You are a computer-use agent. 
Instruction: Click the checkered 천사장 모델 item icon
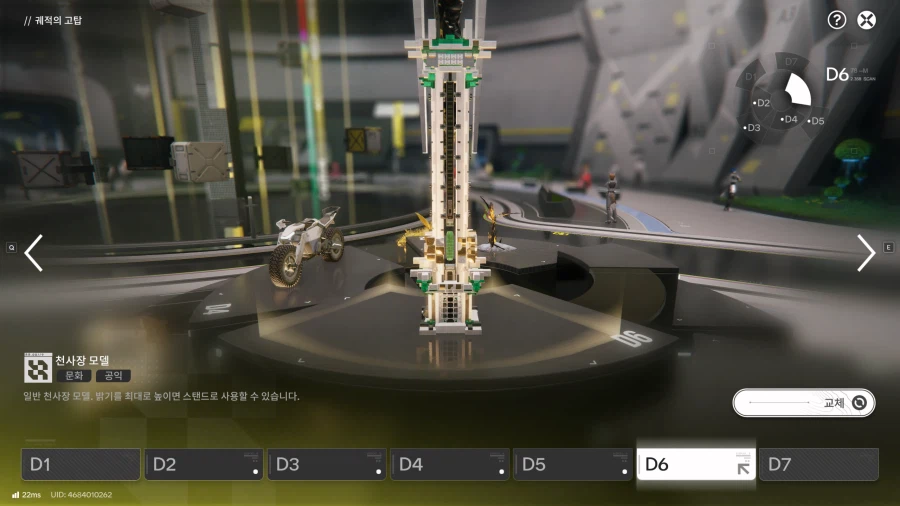[37, 368]
